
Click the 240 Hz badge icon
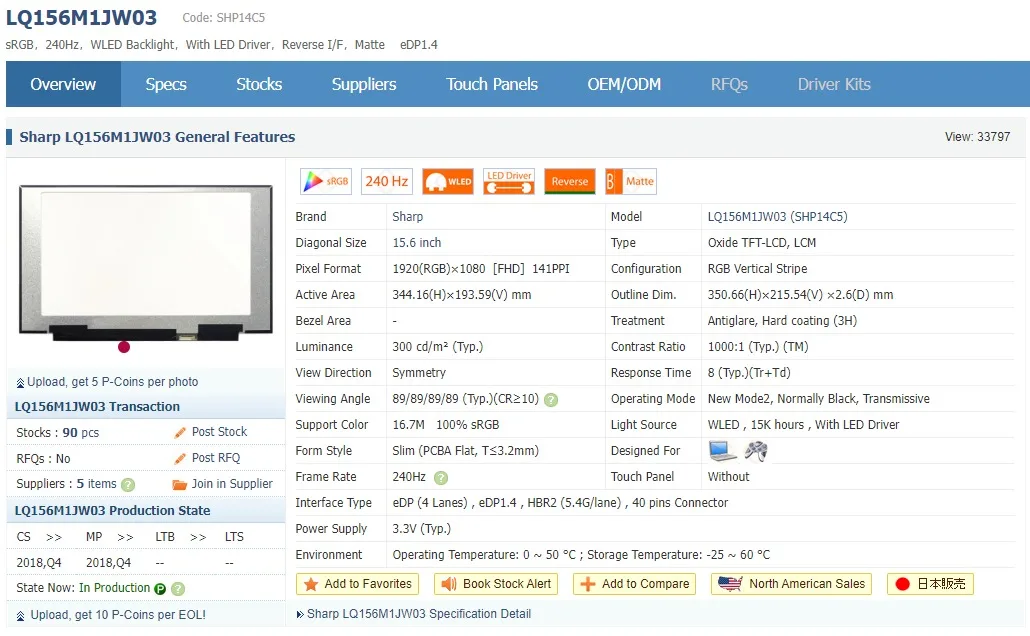[x=387, y=181]
